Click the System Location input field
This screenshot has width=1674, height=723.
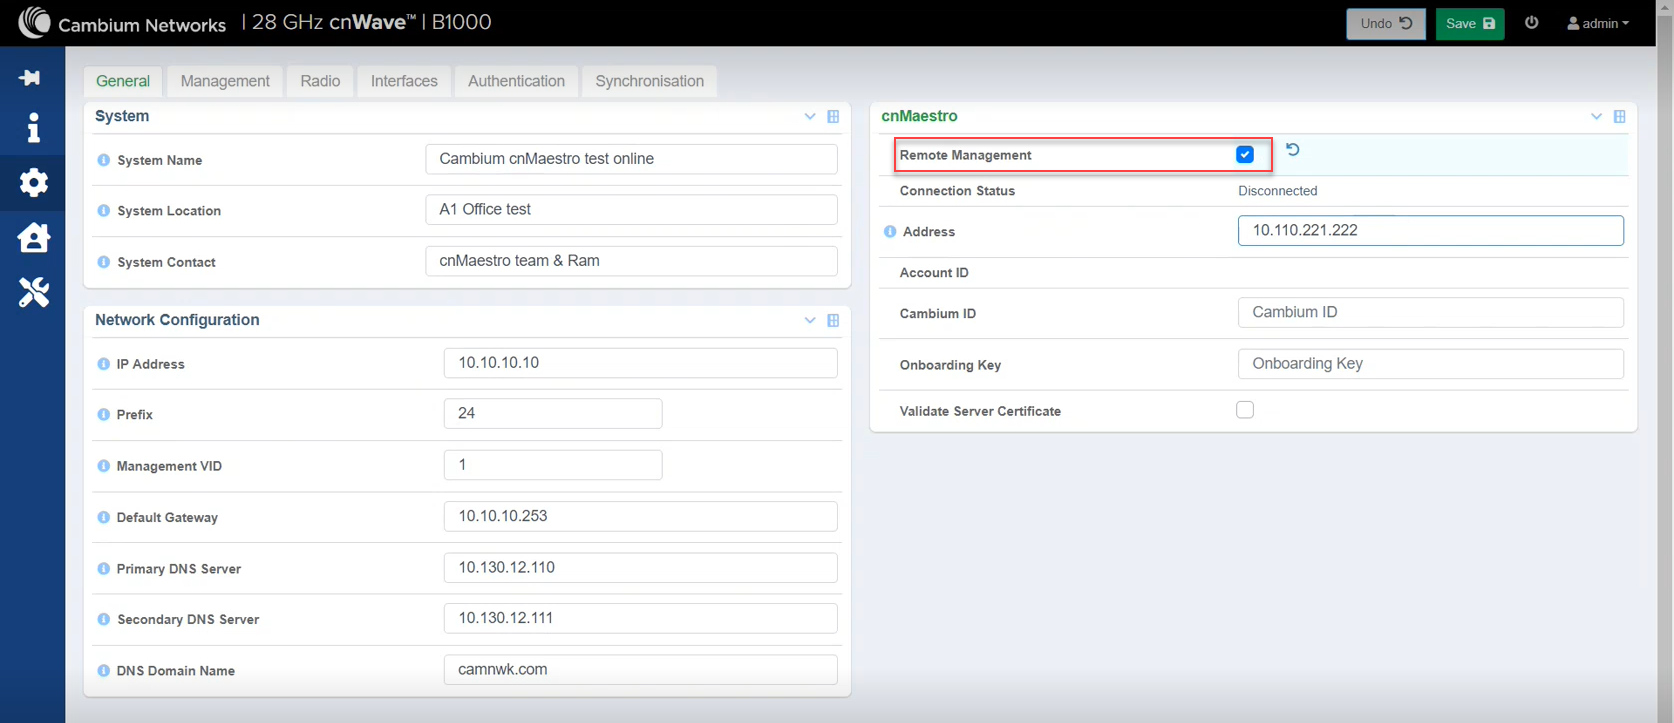[x=631, y=210]
